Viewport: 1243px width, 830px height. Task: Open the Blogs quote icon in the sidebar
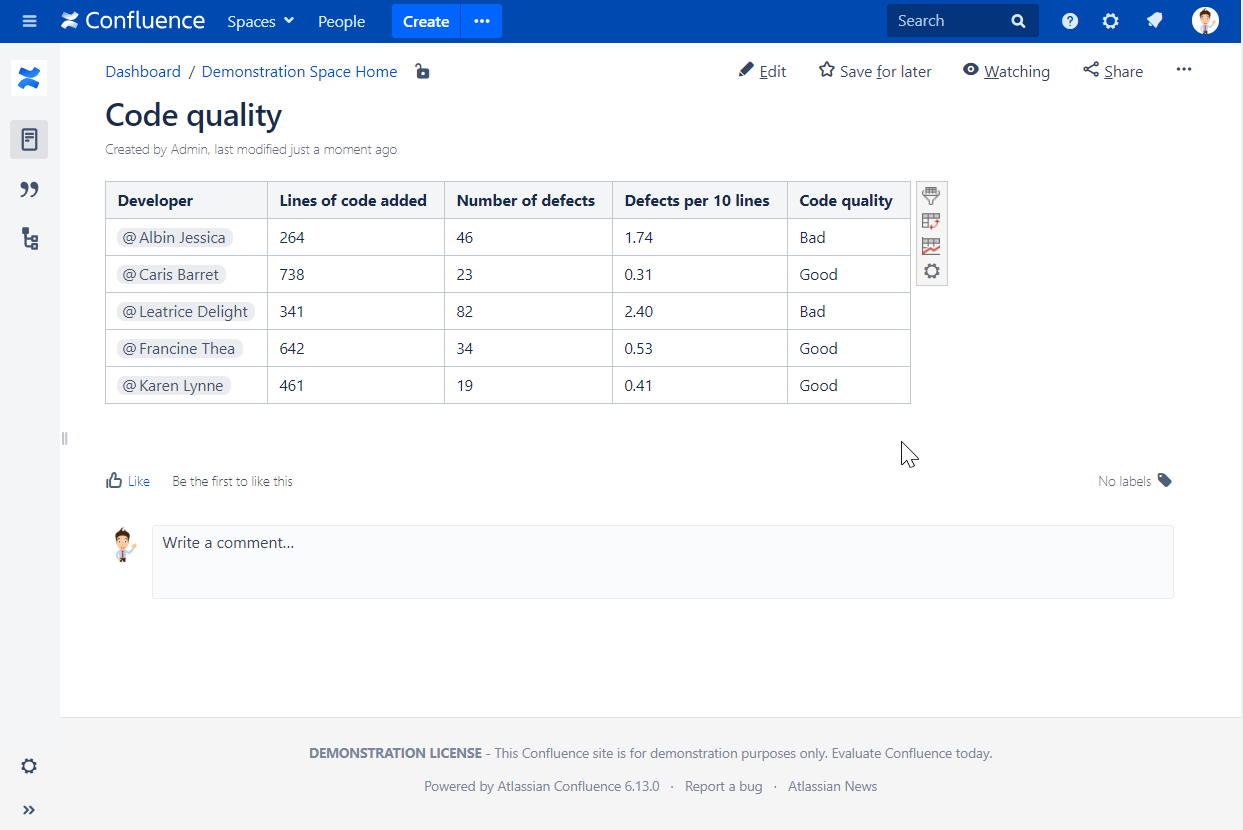pos(28,189)
